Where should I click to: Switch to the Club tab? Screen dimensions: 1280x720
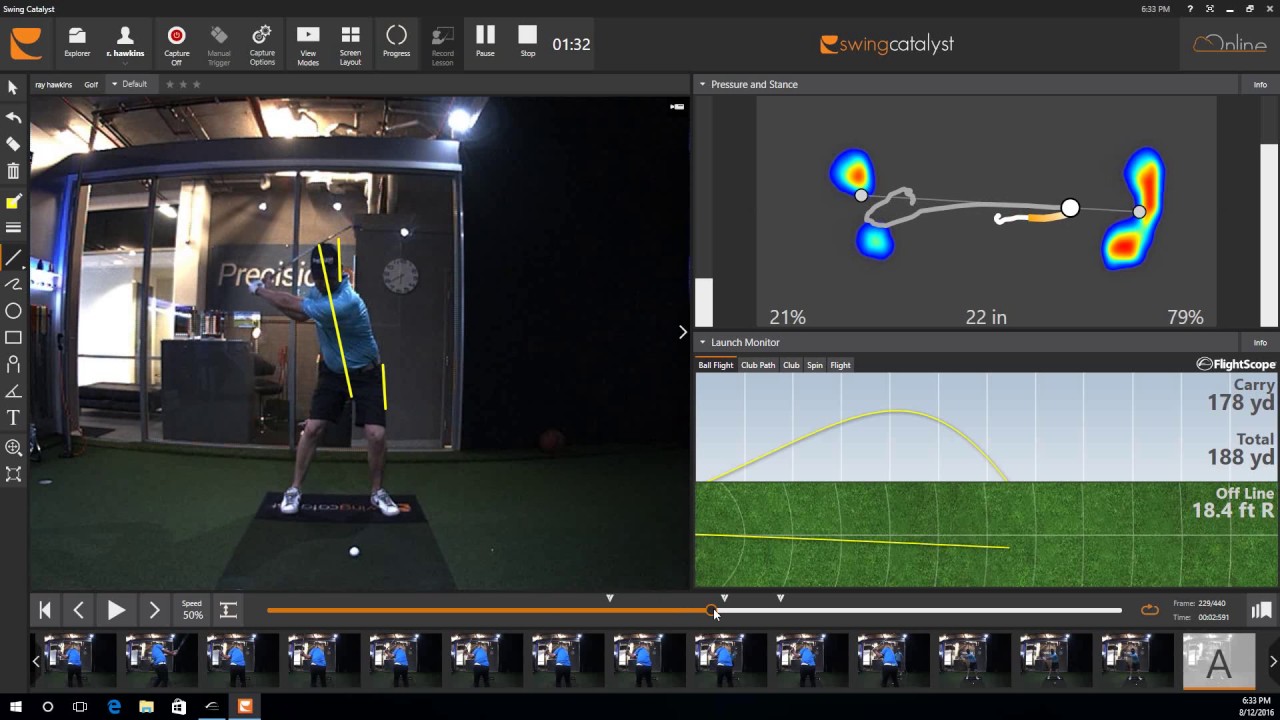pyautogui.click(x=791, y=365)
